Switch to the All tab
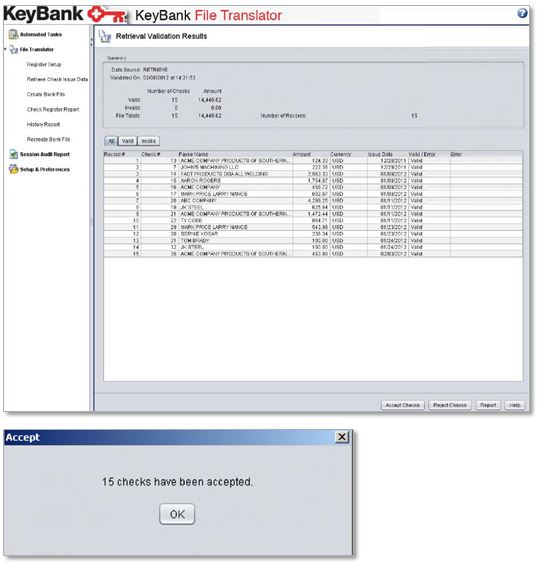The height and width of the screenshot is (562, 538). pyautogui.click(x=111, y=141)
